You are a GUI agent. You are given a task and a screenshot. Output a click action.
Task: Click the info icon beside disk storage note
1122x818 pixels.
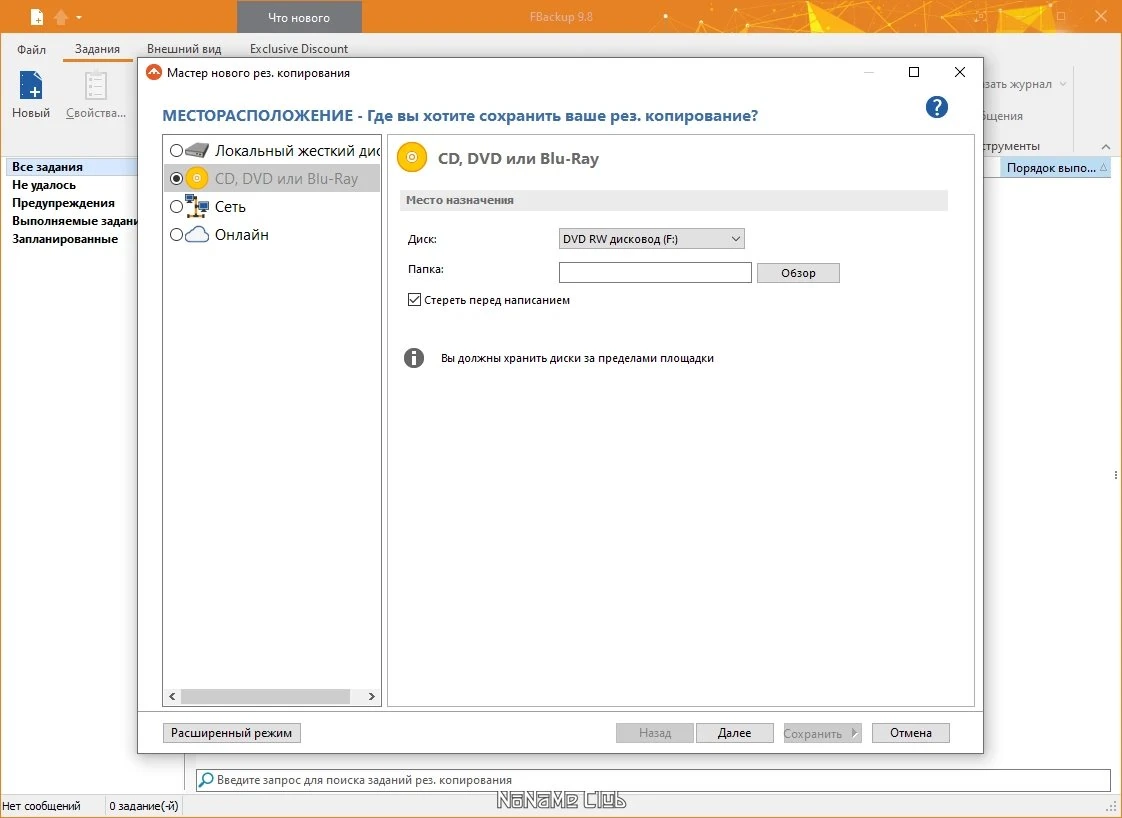(414, 358)
